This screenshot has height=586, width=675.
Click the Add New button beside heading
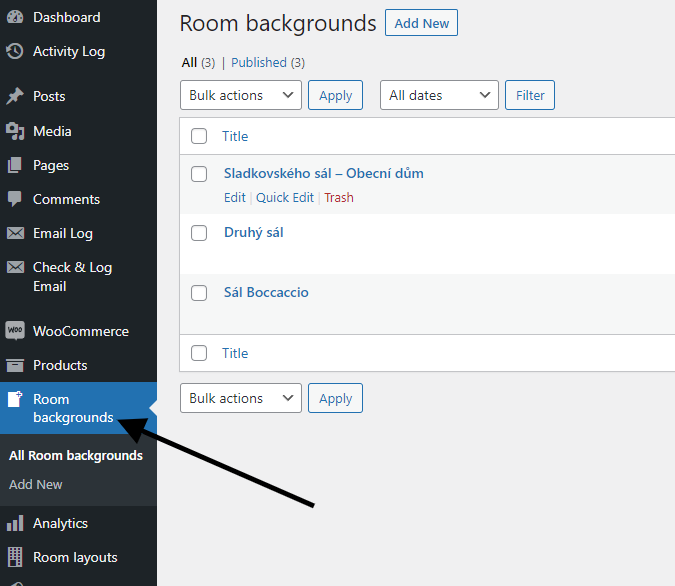421,23
